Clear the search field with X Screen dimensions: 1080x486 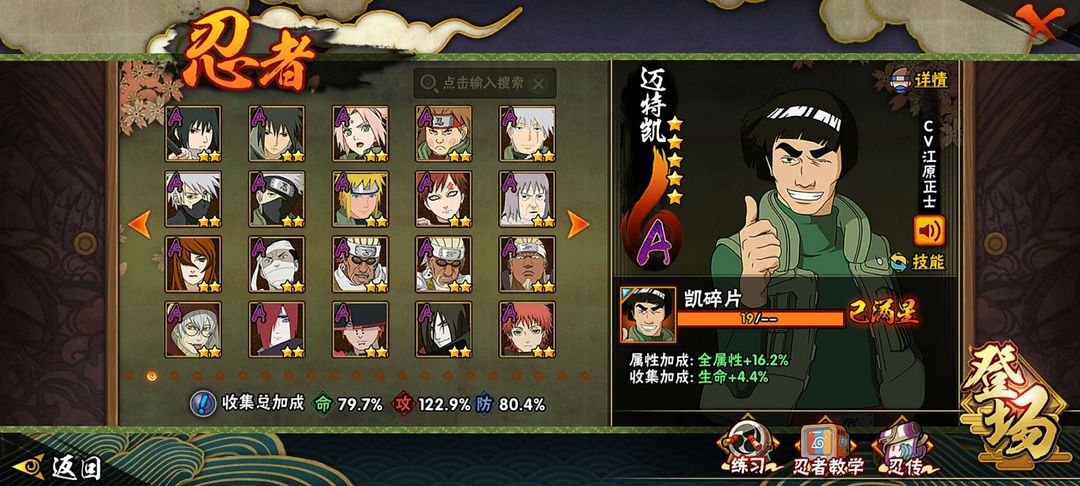click(x=539, y=84)
